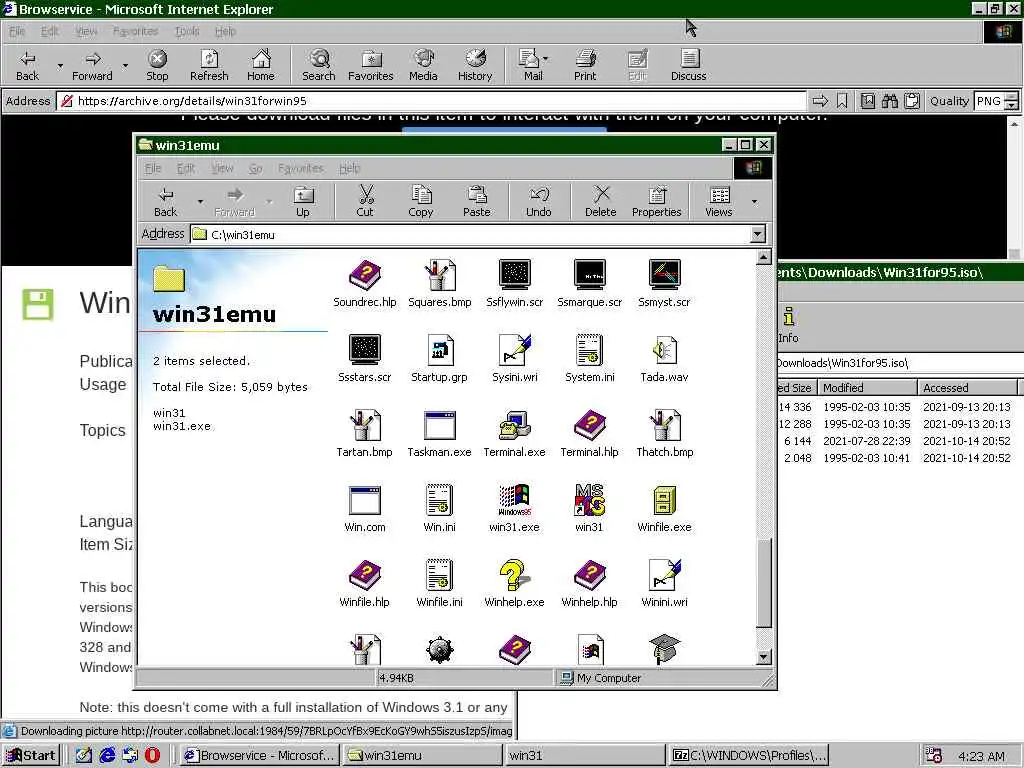Click Paste in win31emu toolbar
The width and height of the screenshot is (1024, 768).
[477, 201]
